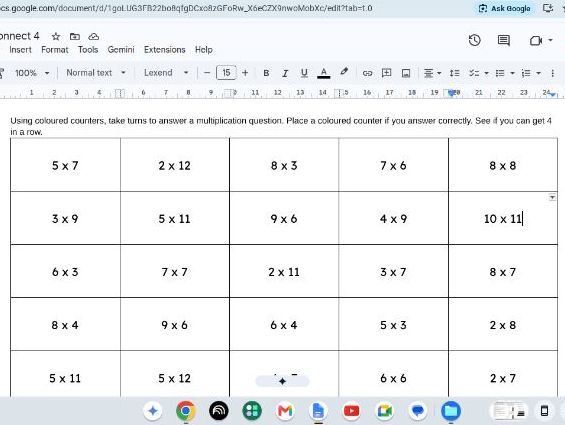Open the Insert menu
Image resolution: width=565 pixels, height=425 pixels.
tap(20, 50)
